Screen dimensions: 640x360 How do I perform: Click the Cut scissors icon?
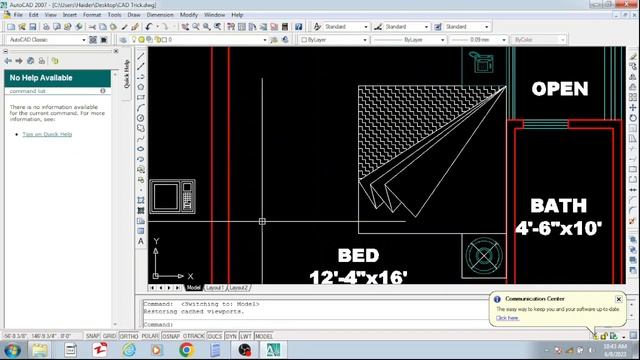[92, 27]
